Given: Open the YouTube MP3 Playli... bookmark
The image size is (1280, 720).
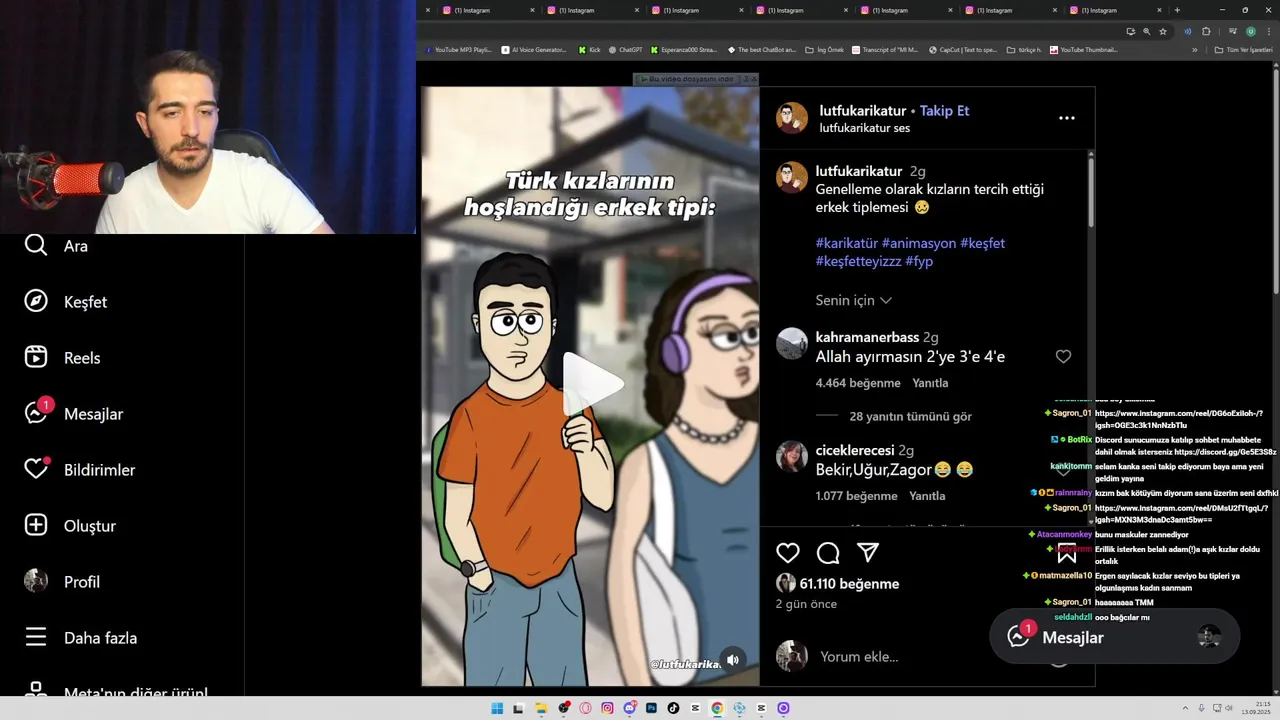Looking at the screenshot, I should [459, 49].
